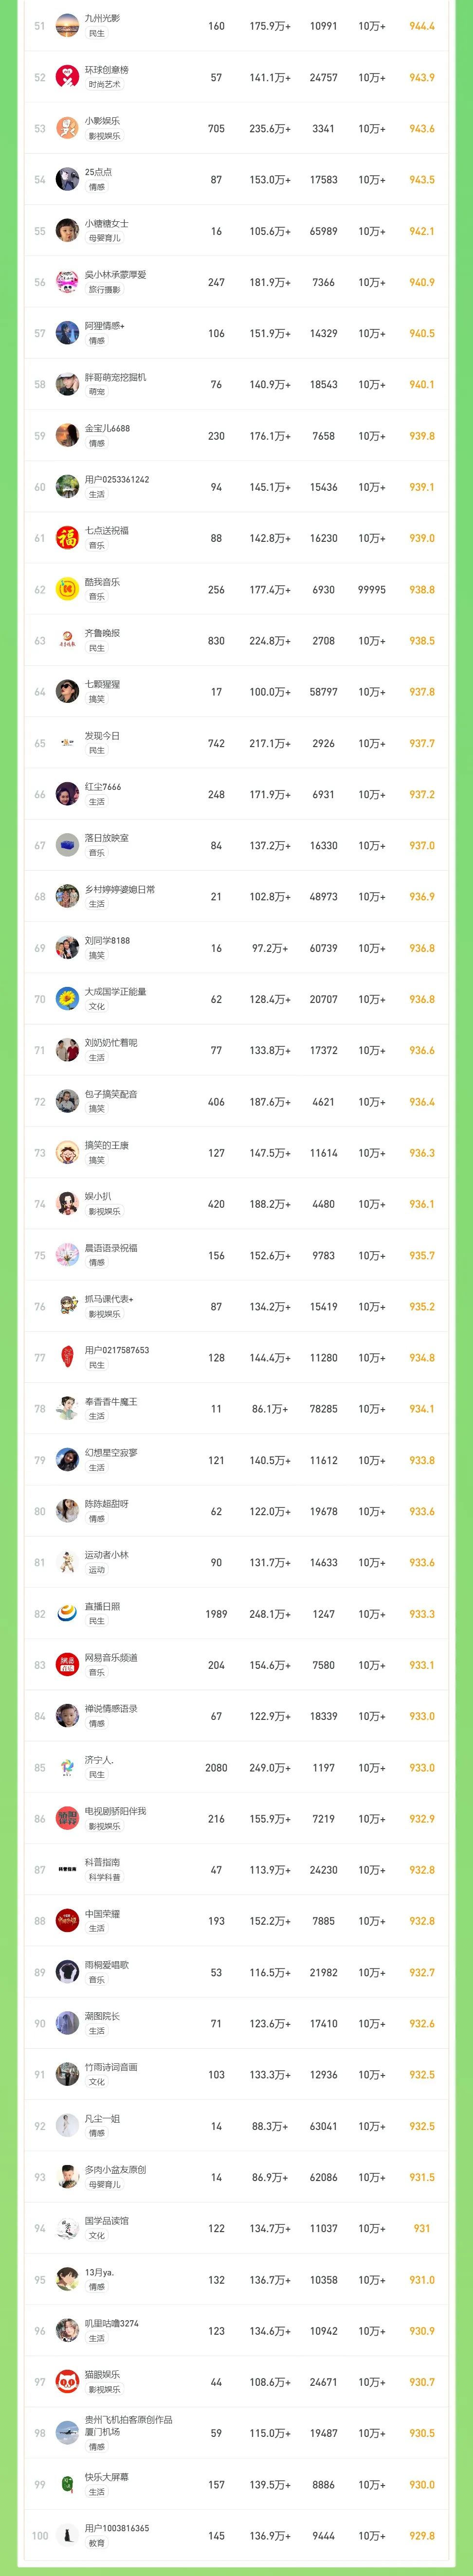
Task: Click the red 网易音乐频道 logo
Action: coord(67,1665)
